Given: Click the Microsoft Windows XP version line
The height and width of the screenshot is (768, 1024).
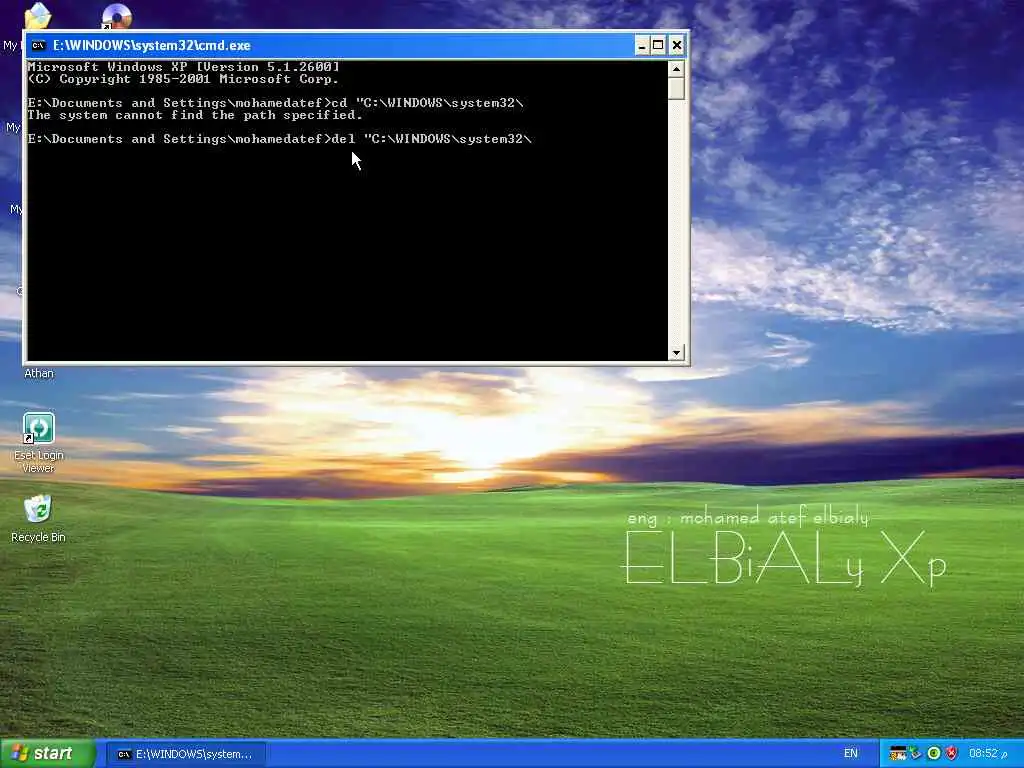Looking at the screenshot, I should 184,67.
